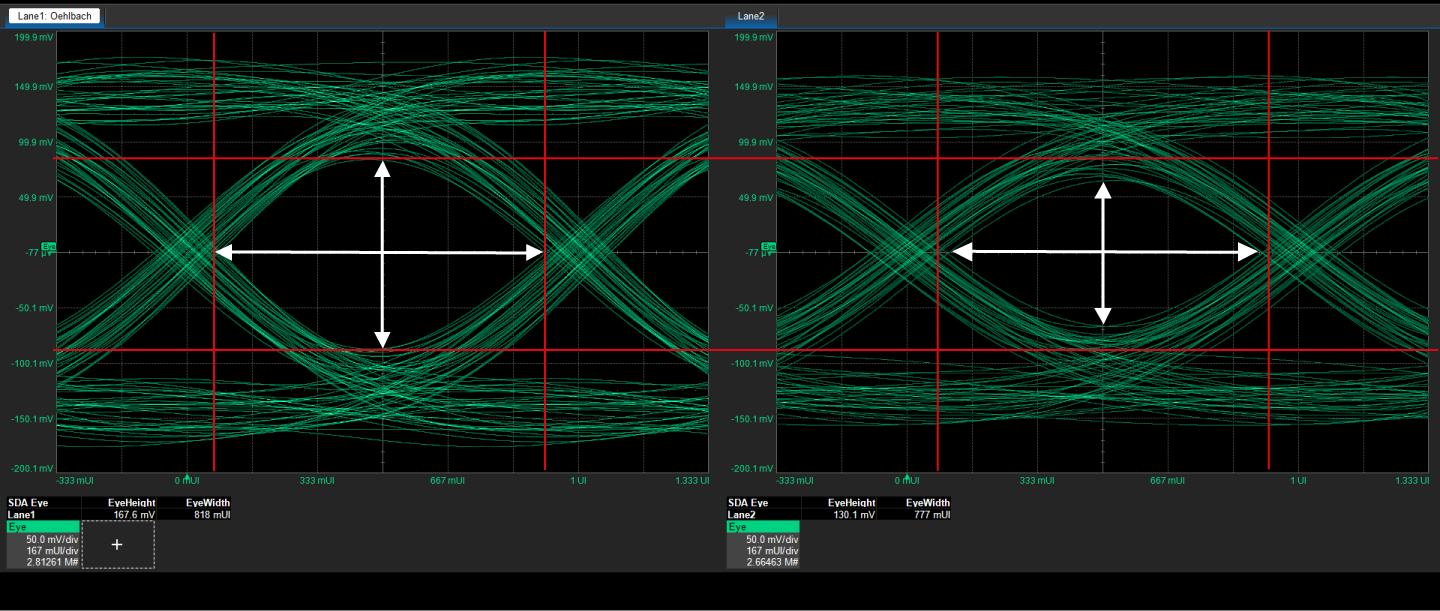Select the SDA Eye table header for Lane2
The height and width of the screenshot is (611, 1440).
point(749,503)
